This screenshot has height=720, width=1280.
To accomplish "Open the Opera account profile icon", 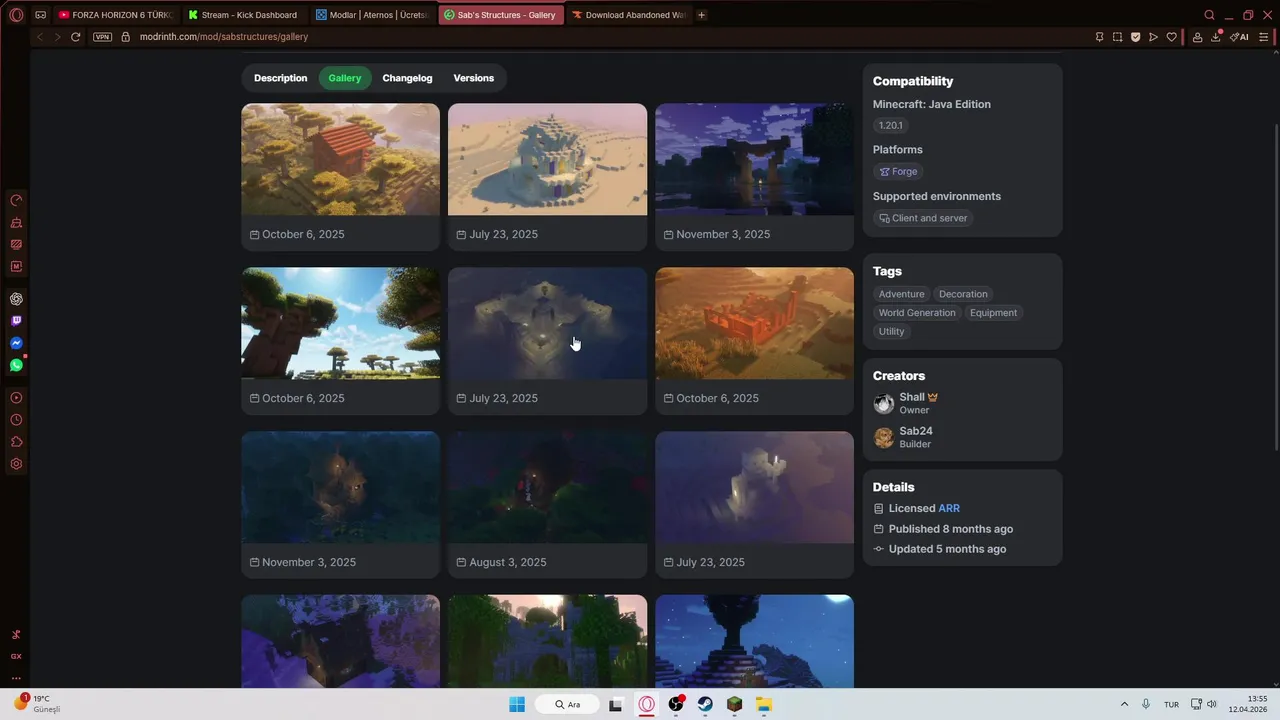I will click(x=1197, y=37).
